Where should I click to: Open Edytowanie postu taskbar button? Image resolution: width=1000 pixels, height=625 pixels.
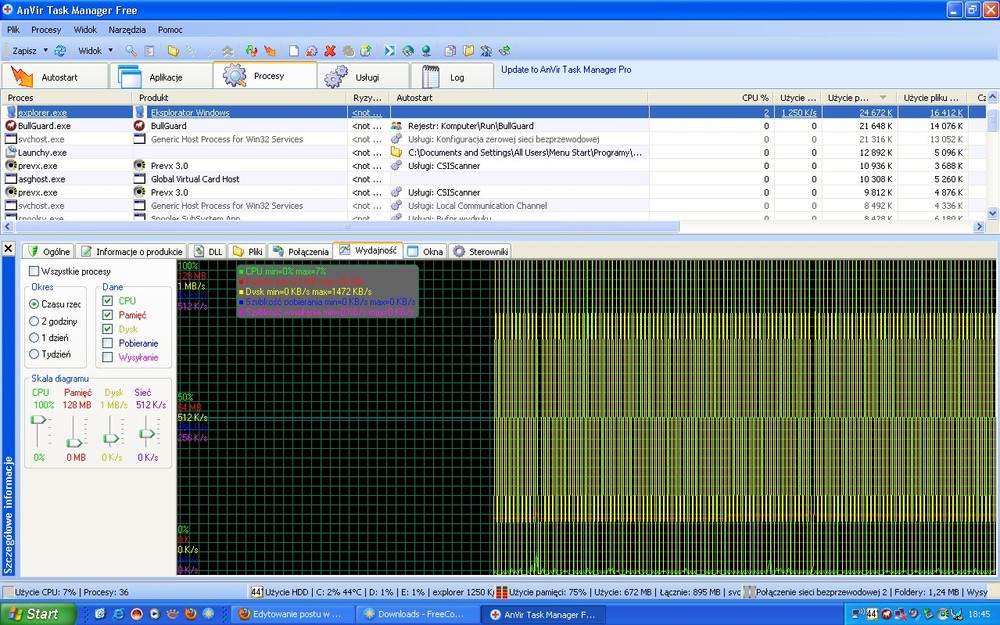pyautogui.click(x=293, y=614)
